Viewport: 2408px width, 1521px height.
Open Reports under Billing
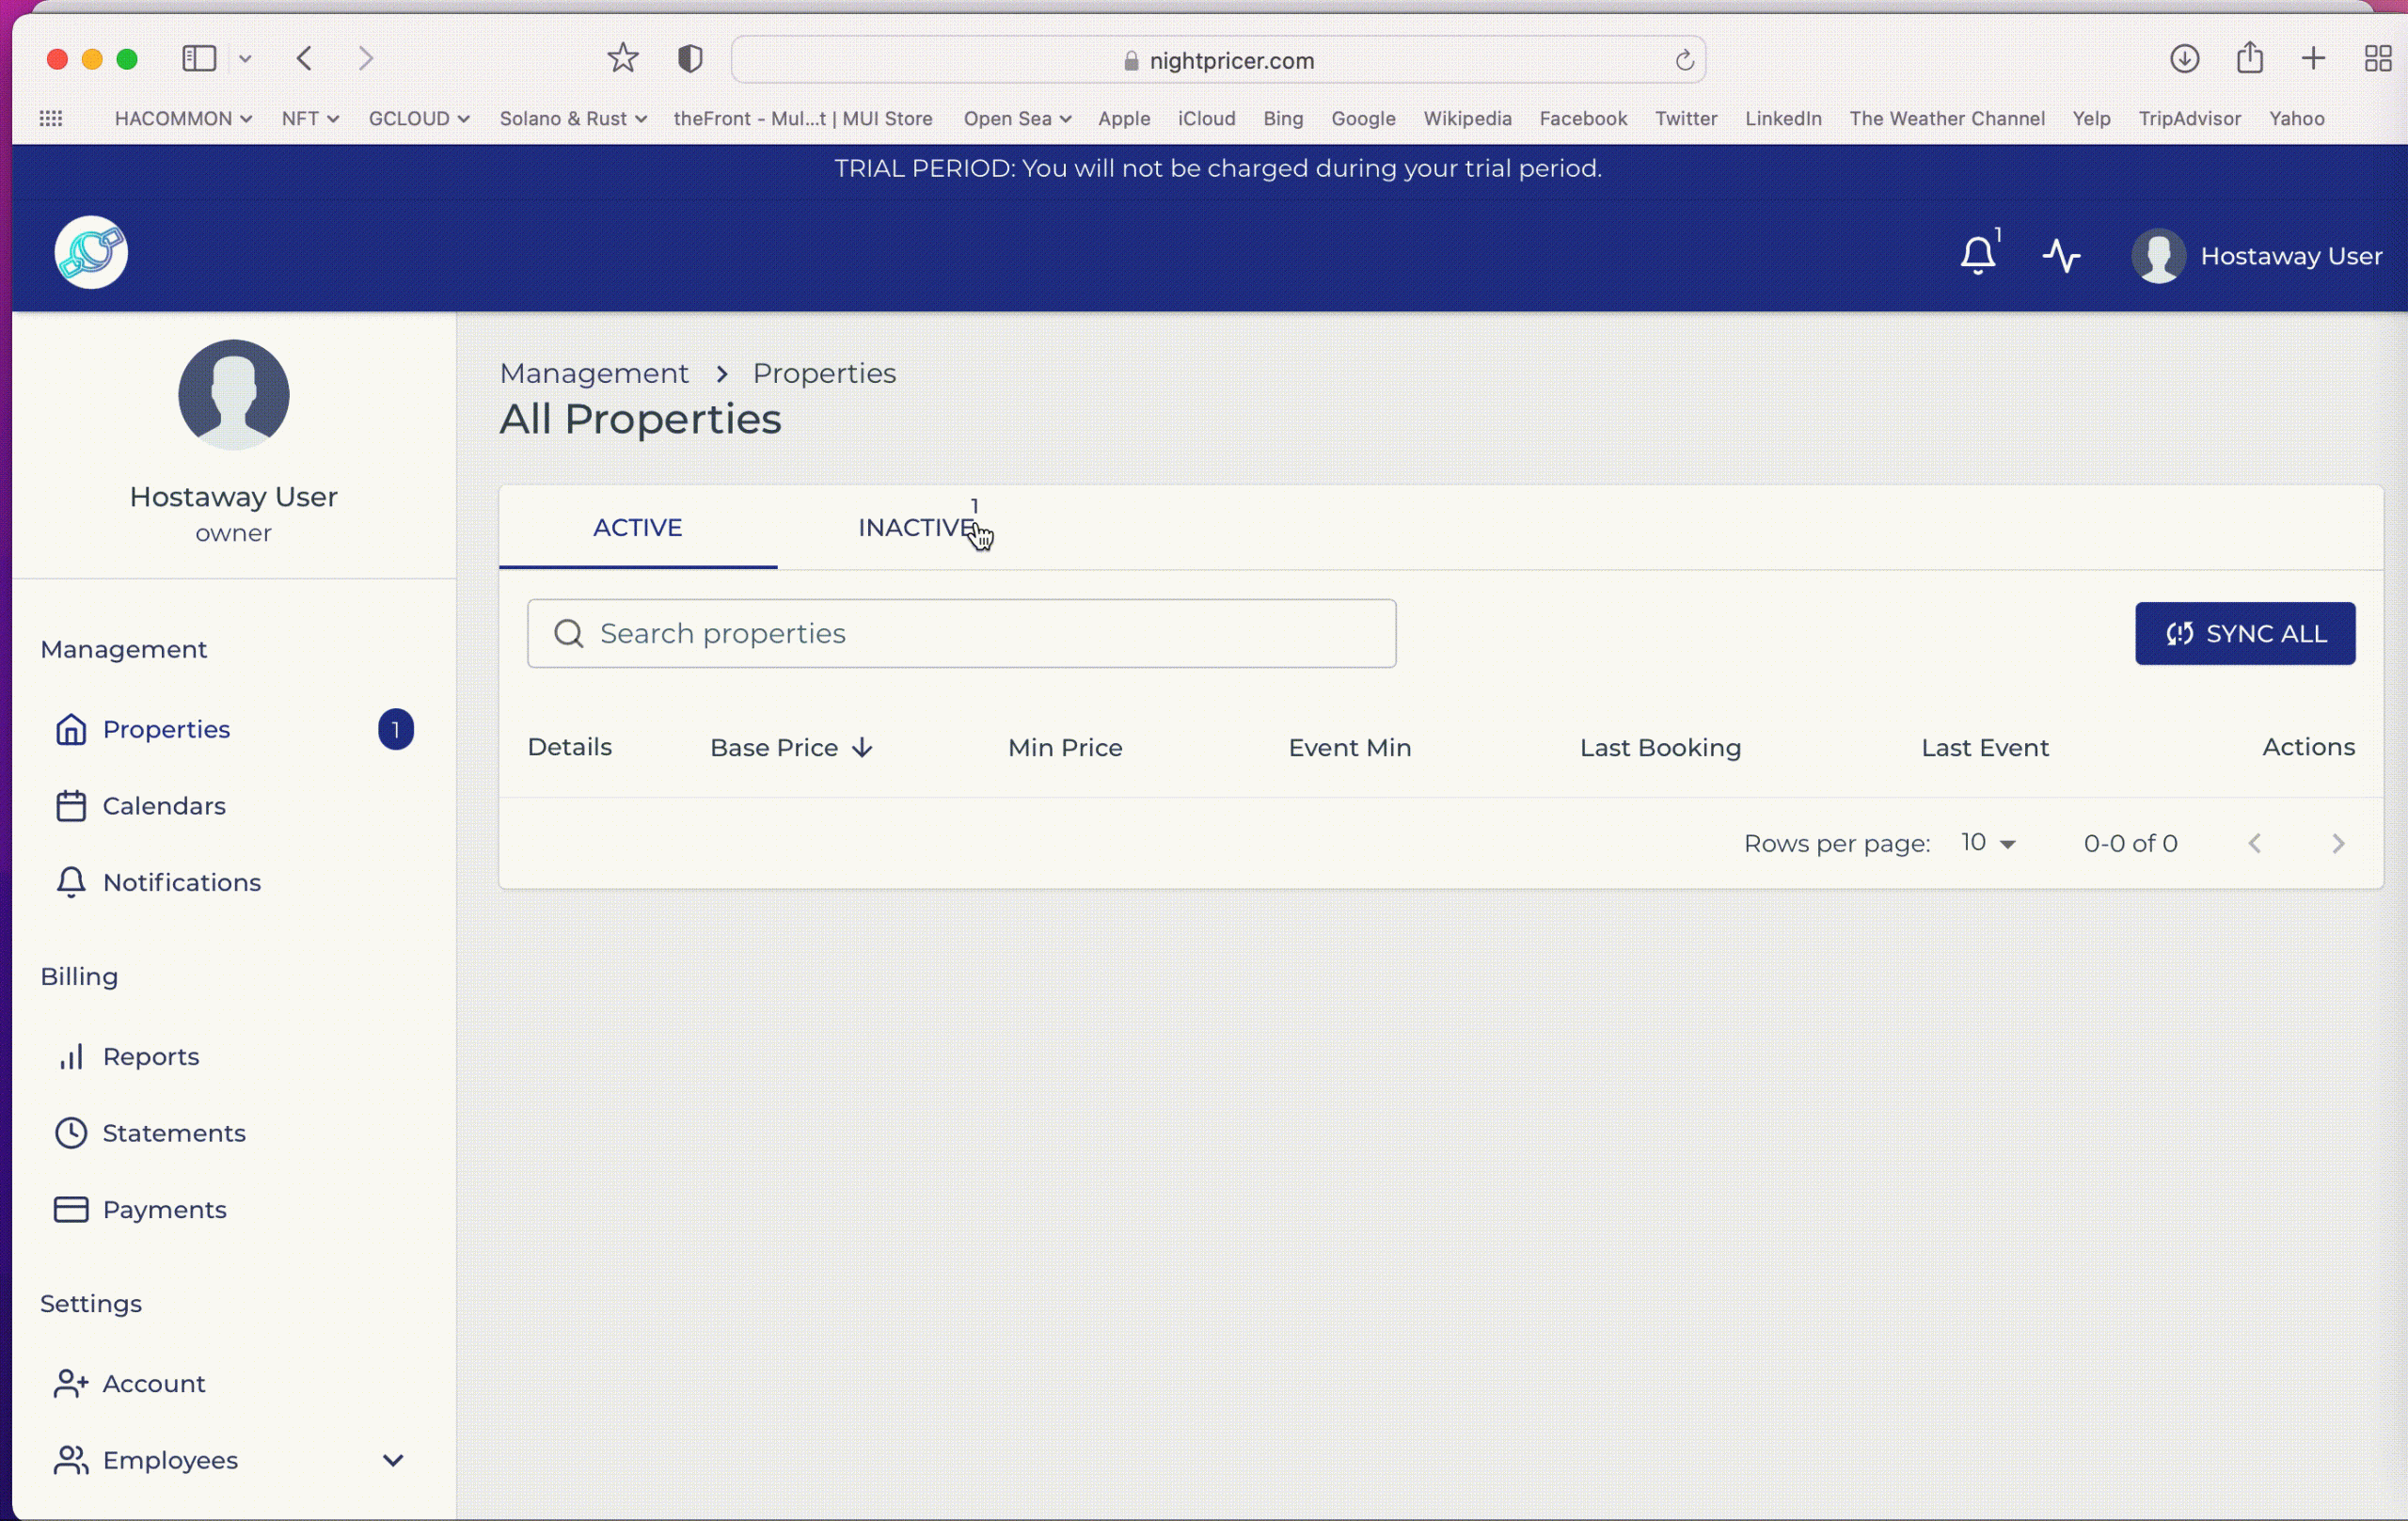(150, 1057)
